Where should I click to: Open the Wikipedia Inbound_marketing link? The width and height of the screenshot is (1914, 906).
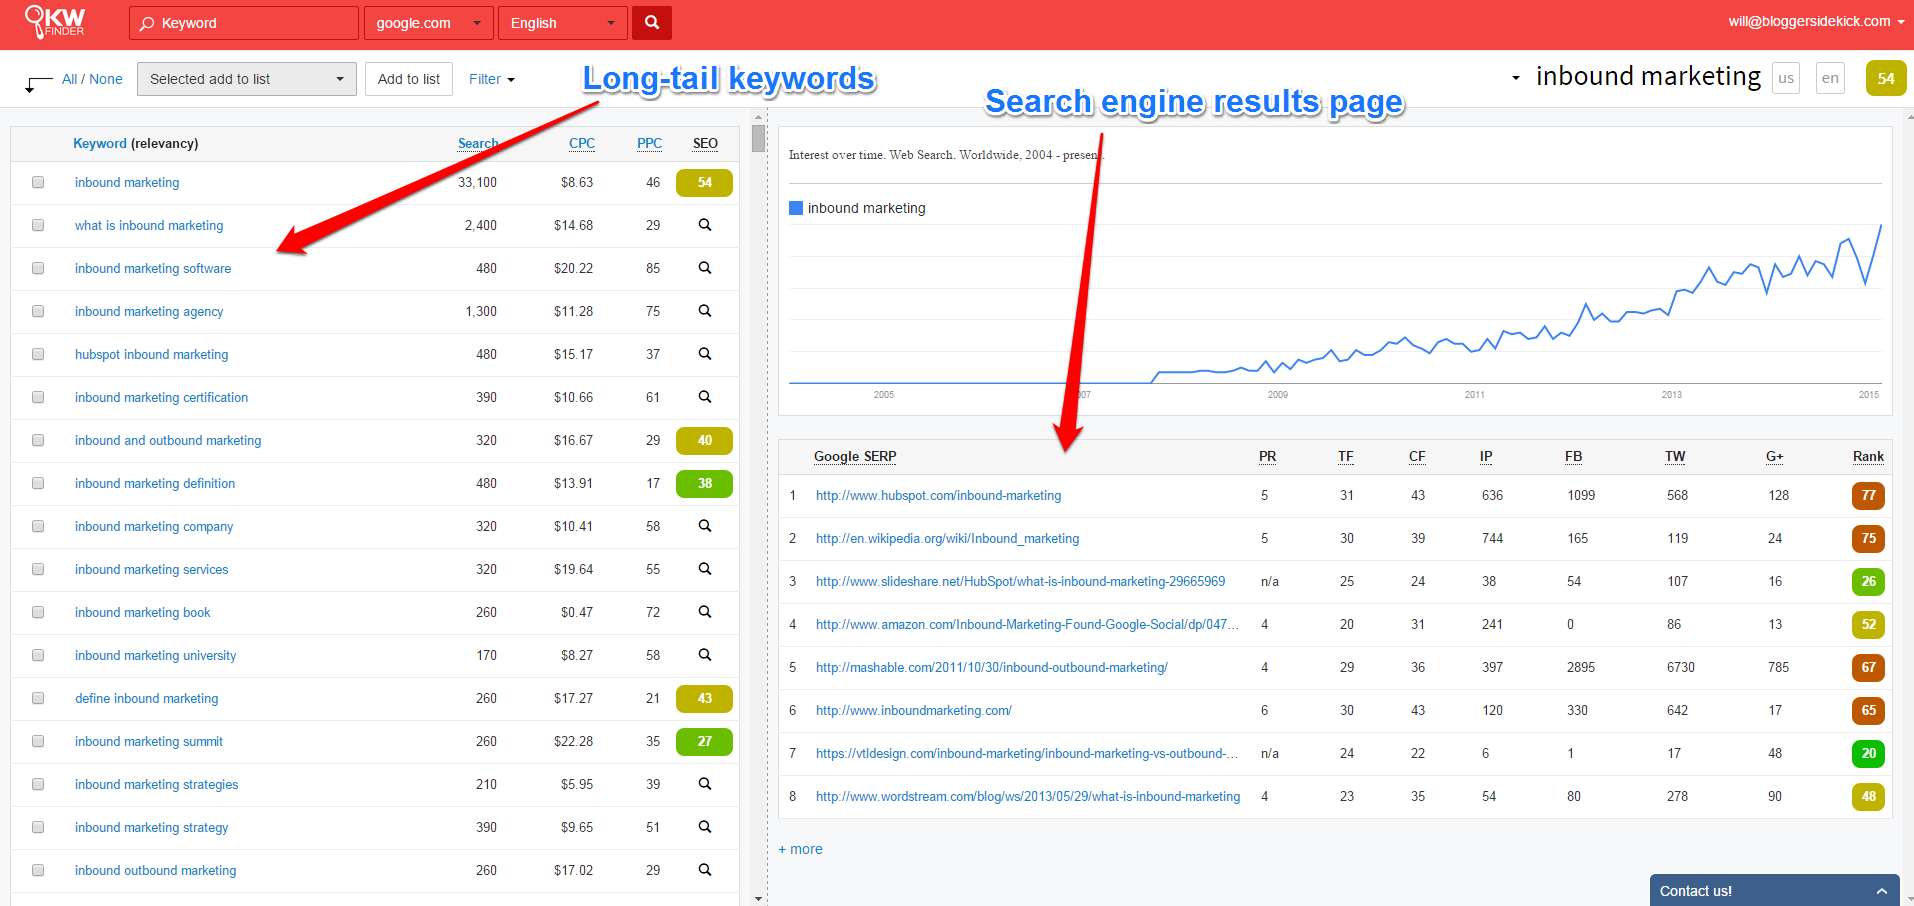[x=947, y=538]
